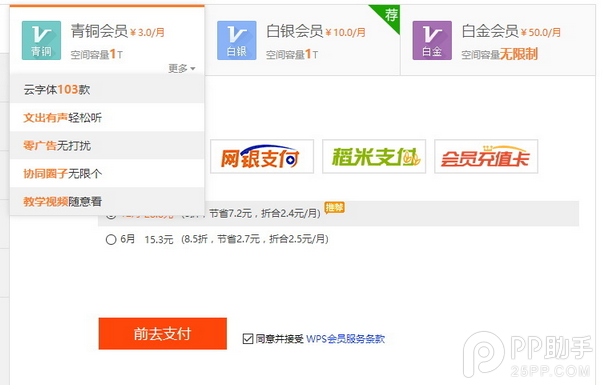The image size is (603, 385).
Task: Click the 节省7.2元，折合2.4元/月 text
Action: (x=263, y=213)
